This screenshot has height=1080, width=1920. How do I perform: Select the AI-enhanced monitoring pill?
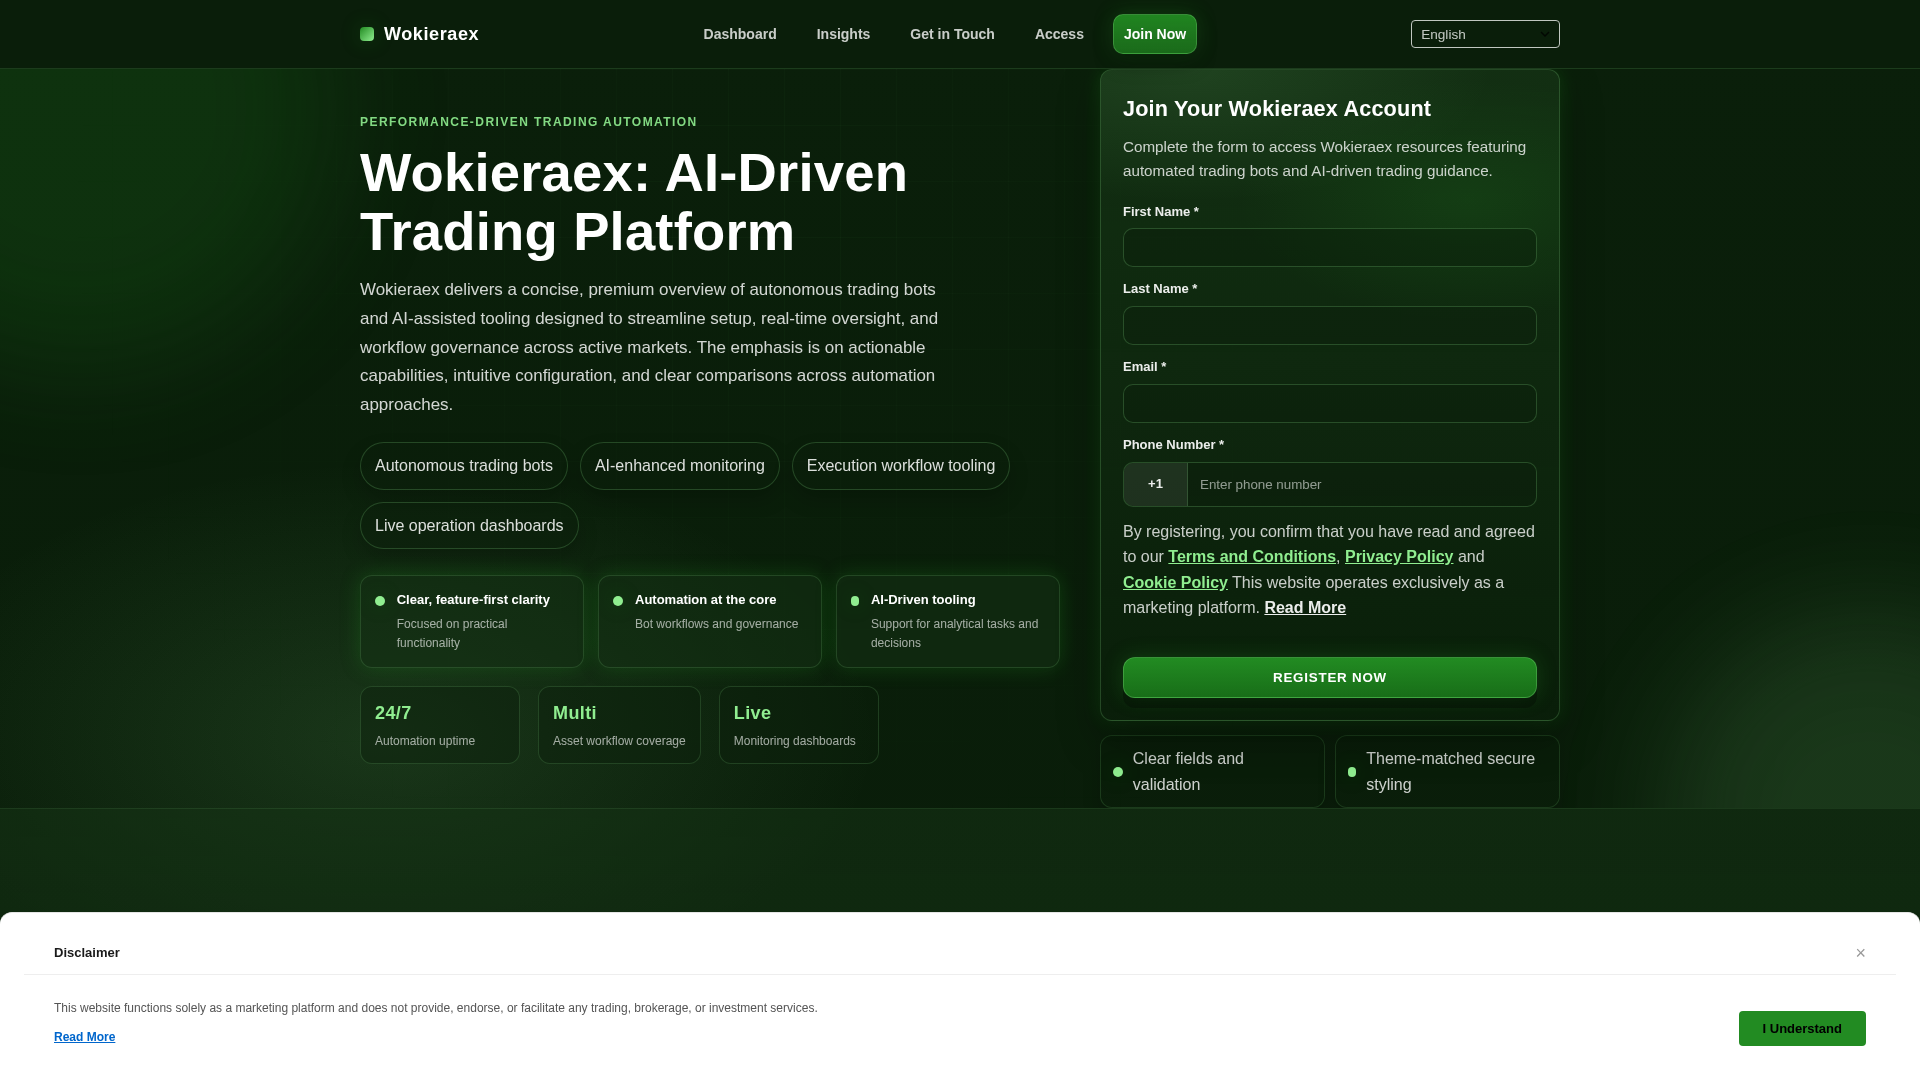680,466
